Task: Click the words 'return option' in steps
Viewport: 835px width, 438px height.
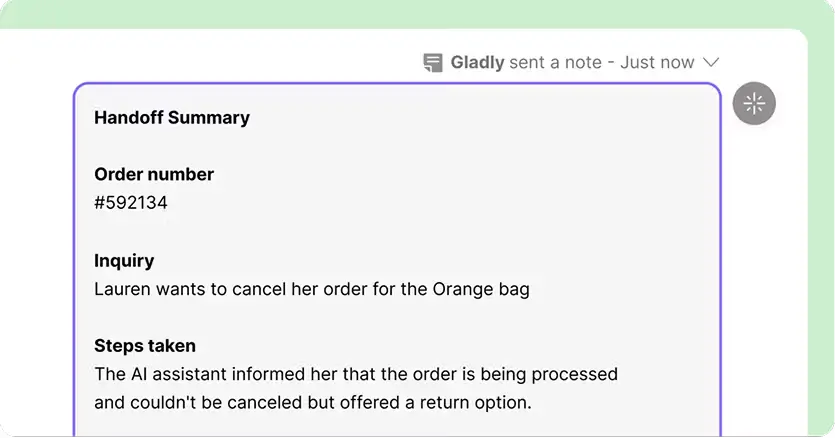Action: pos(476,402)
